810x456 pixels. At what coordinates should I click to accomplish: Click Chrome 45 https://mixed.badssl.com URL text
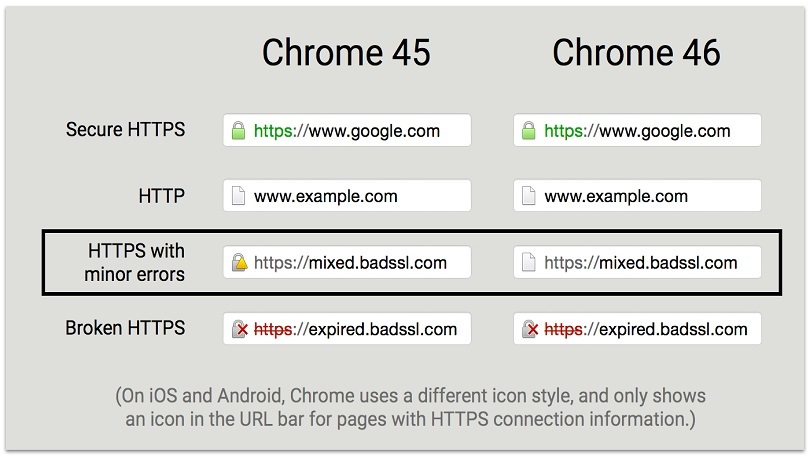350,264
